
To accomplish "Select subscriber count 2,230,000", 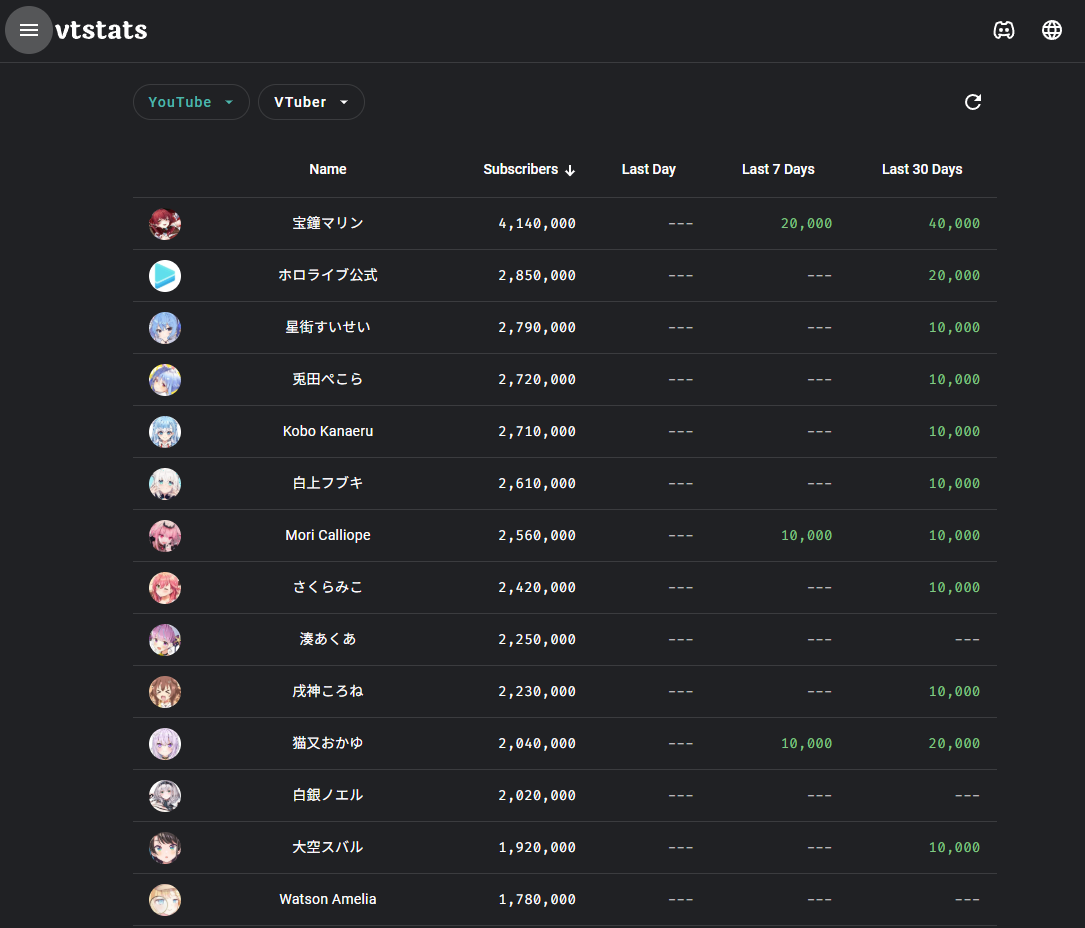I will pyautogui.click(x=537, y=691).
